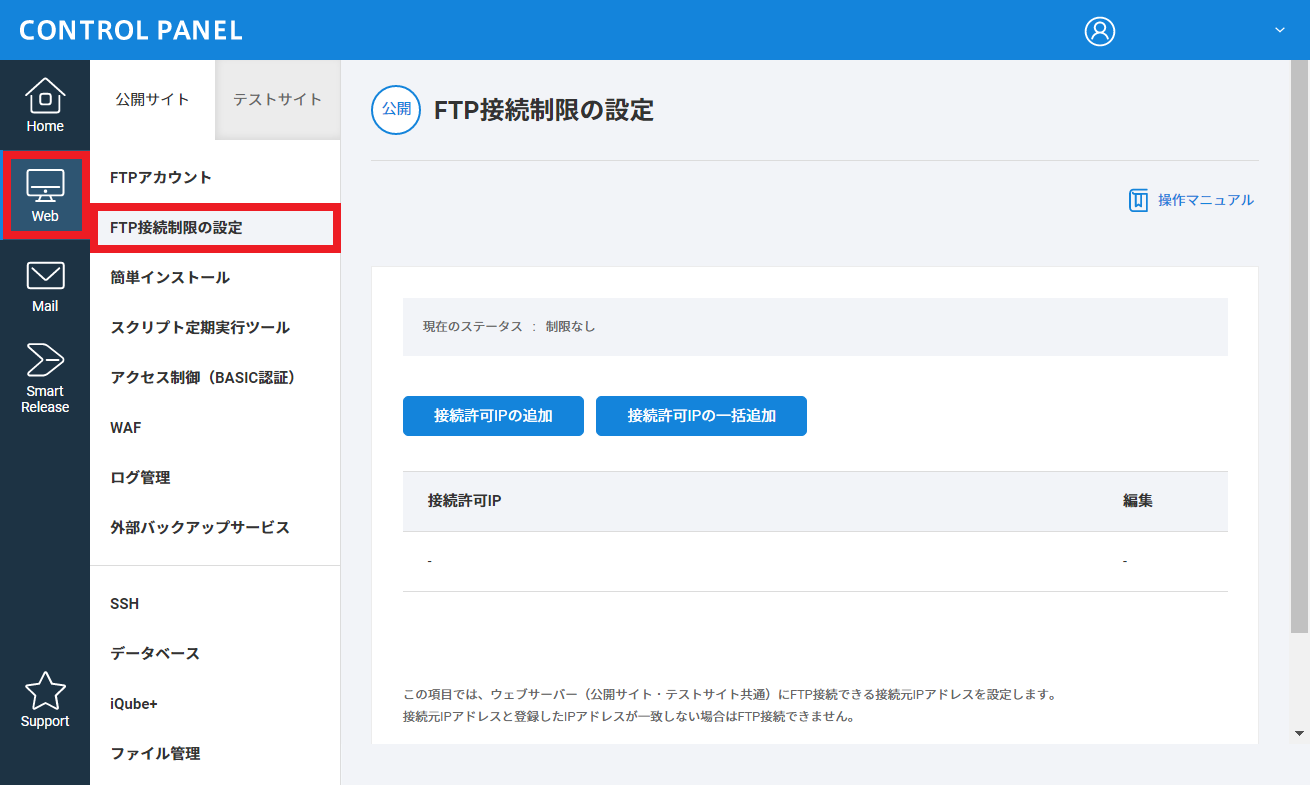Viewport: 1310px width, 785px height.
Task: Switch to the テストサイト tab
Action: pyautogui.click(x=277, y=100)
